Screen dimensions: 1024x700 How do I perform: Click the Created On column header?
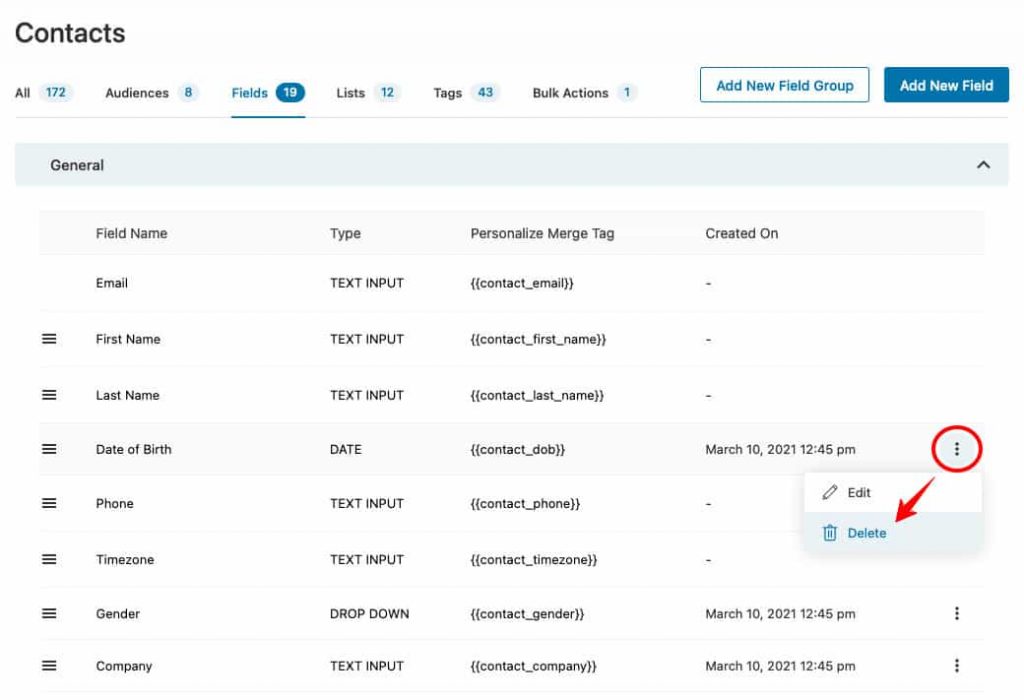pos(741,233)
